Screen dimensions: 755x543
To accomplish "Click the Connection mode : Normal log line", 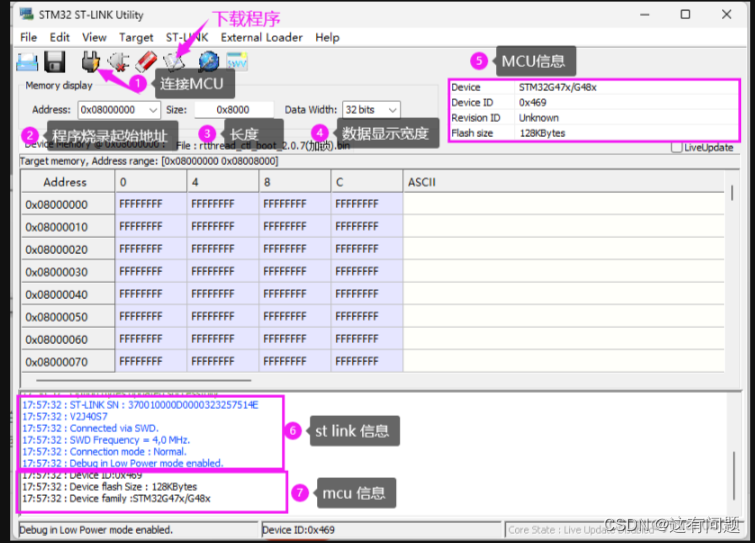I will point(104,452).
